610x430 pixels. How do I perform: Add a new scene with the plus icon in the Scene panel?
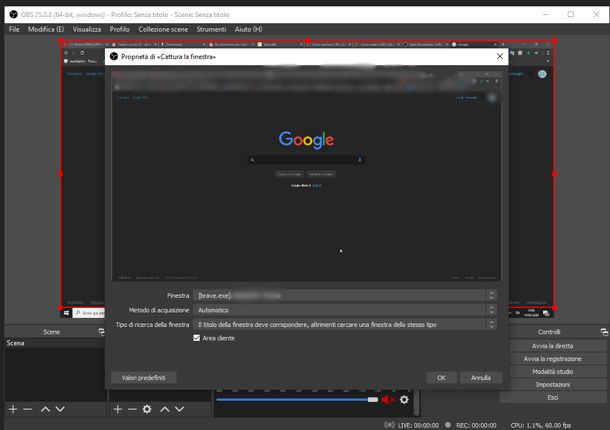click(x=13, y=409)
